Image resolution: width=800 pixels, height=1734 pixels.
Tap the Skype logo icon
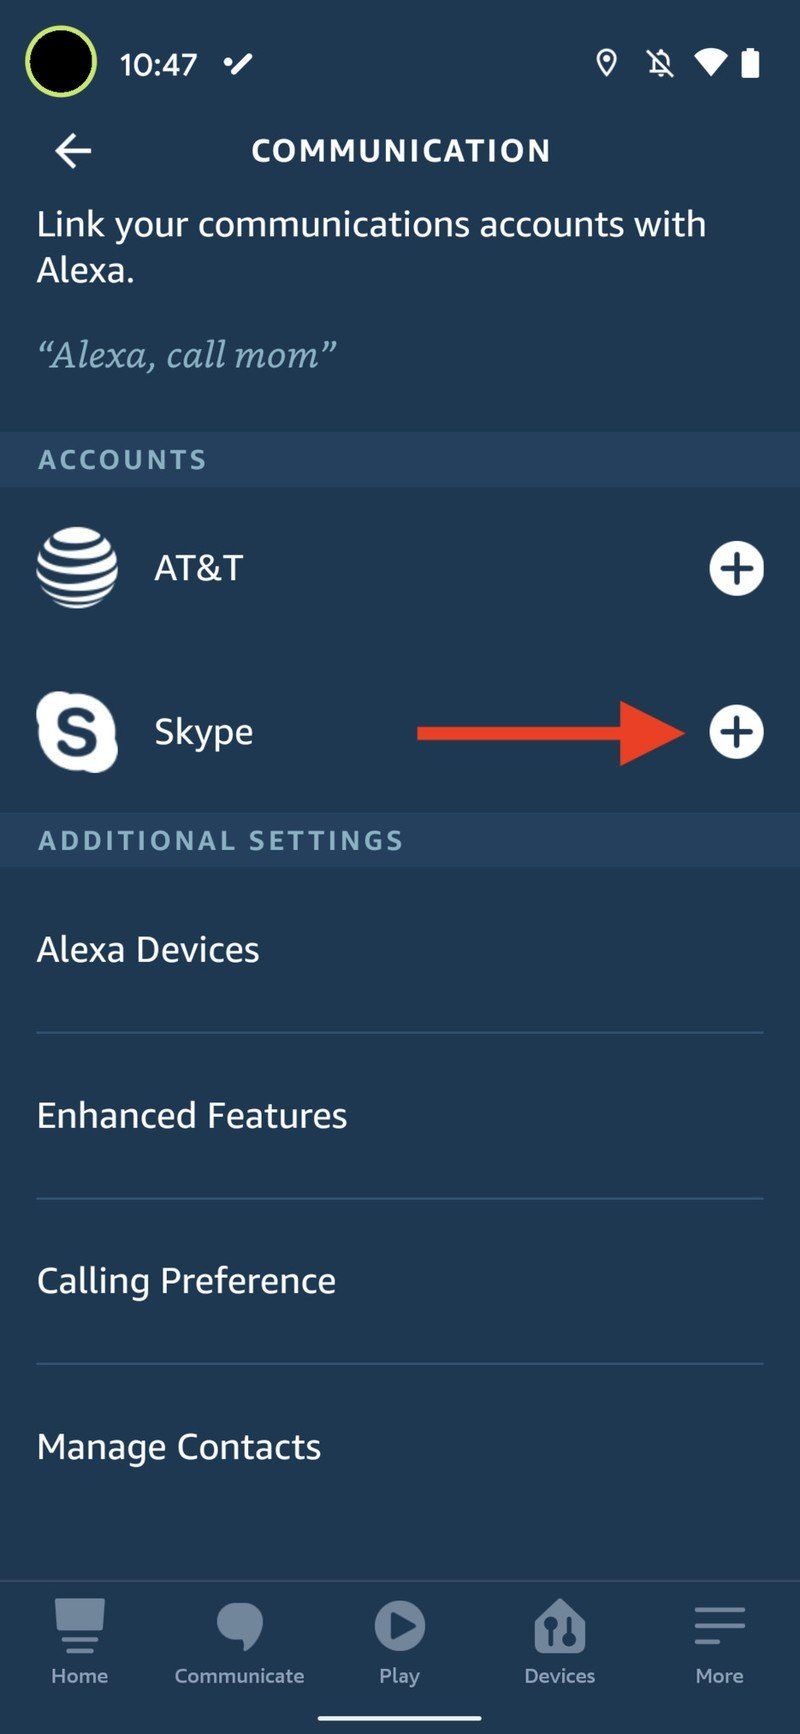[77, 732]
